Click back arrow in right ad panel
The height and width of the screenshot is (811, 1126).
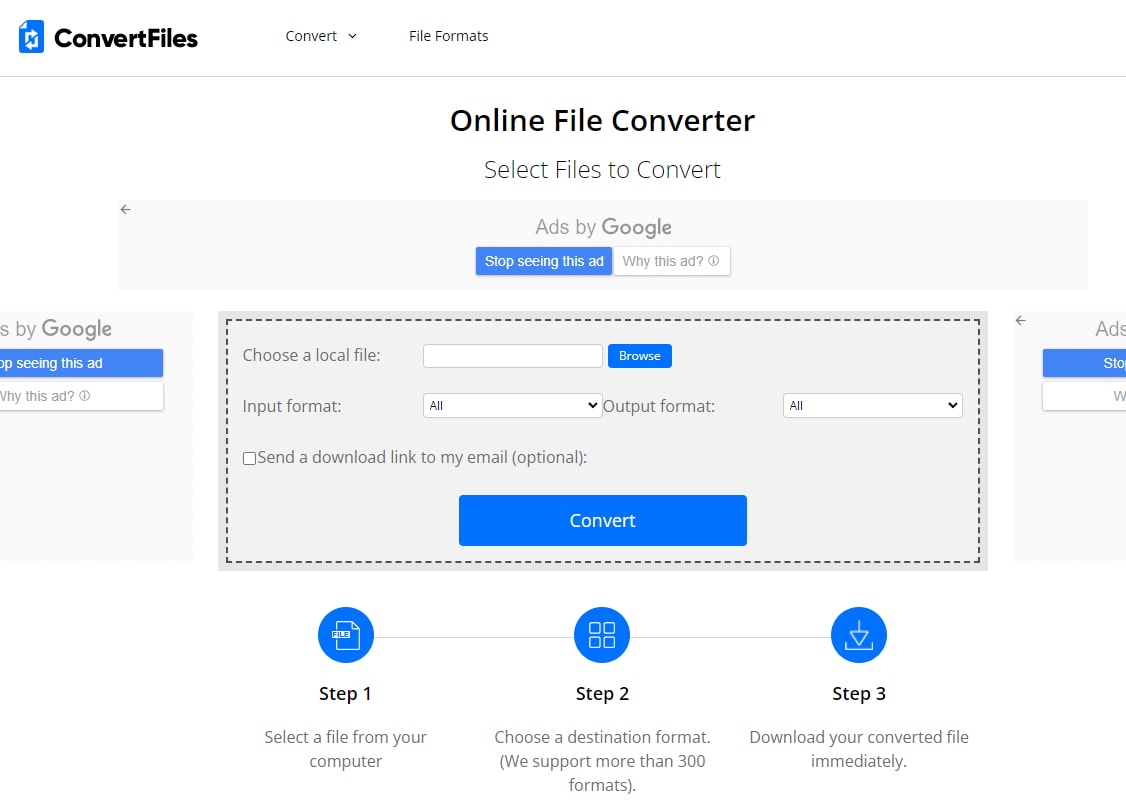[x=1020, y=320]
